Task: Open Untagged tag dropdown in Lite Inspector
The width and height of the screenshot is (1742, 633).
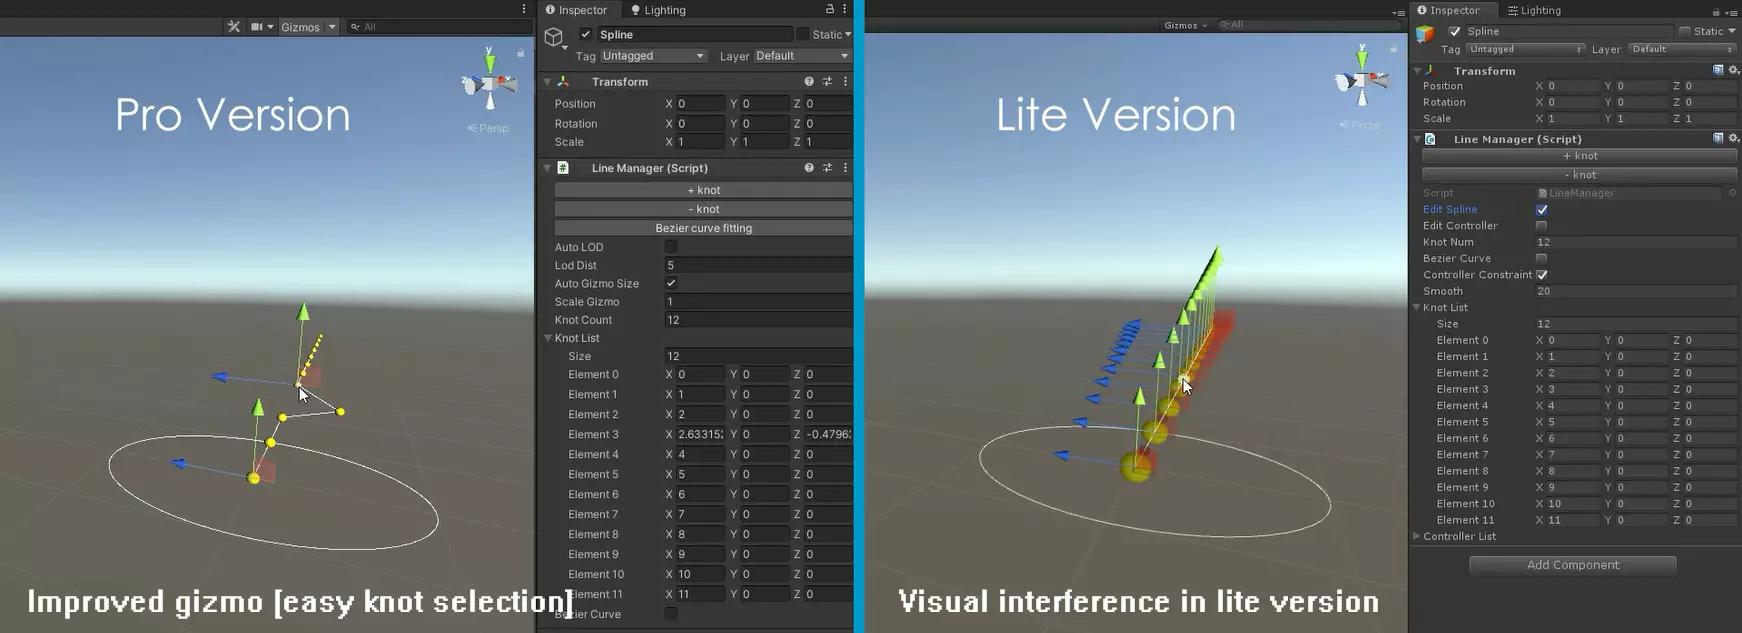Action: [x=1525, y=49]
